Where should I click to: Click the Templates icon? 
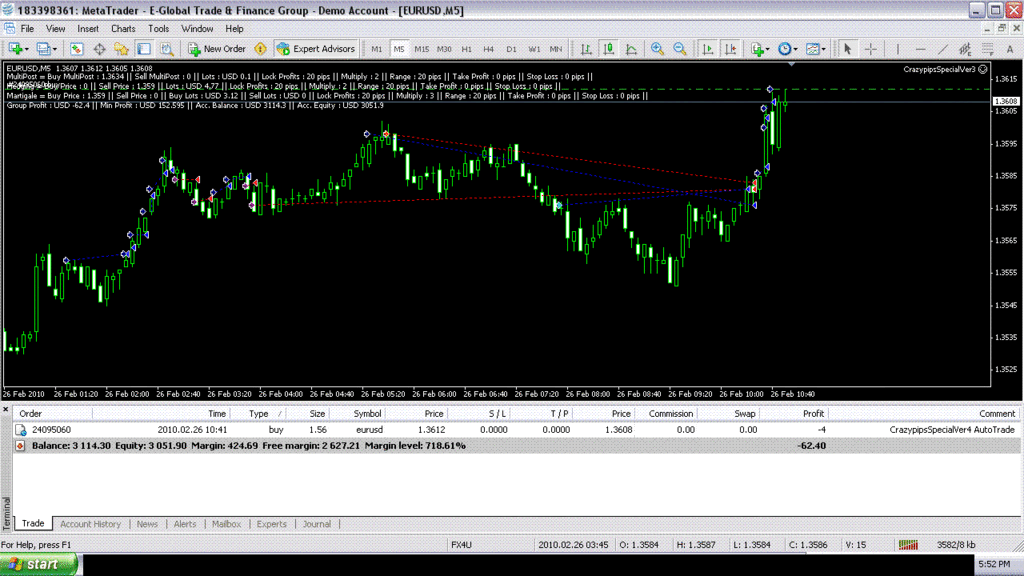tap(812, 49)
